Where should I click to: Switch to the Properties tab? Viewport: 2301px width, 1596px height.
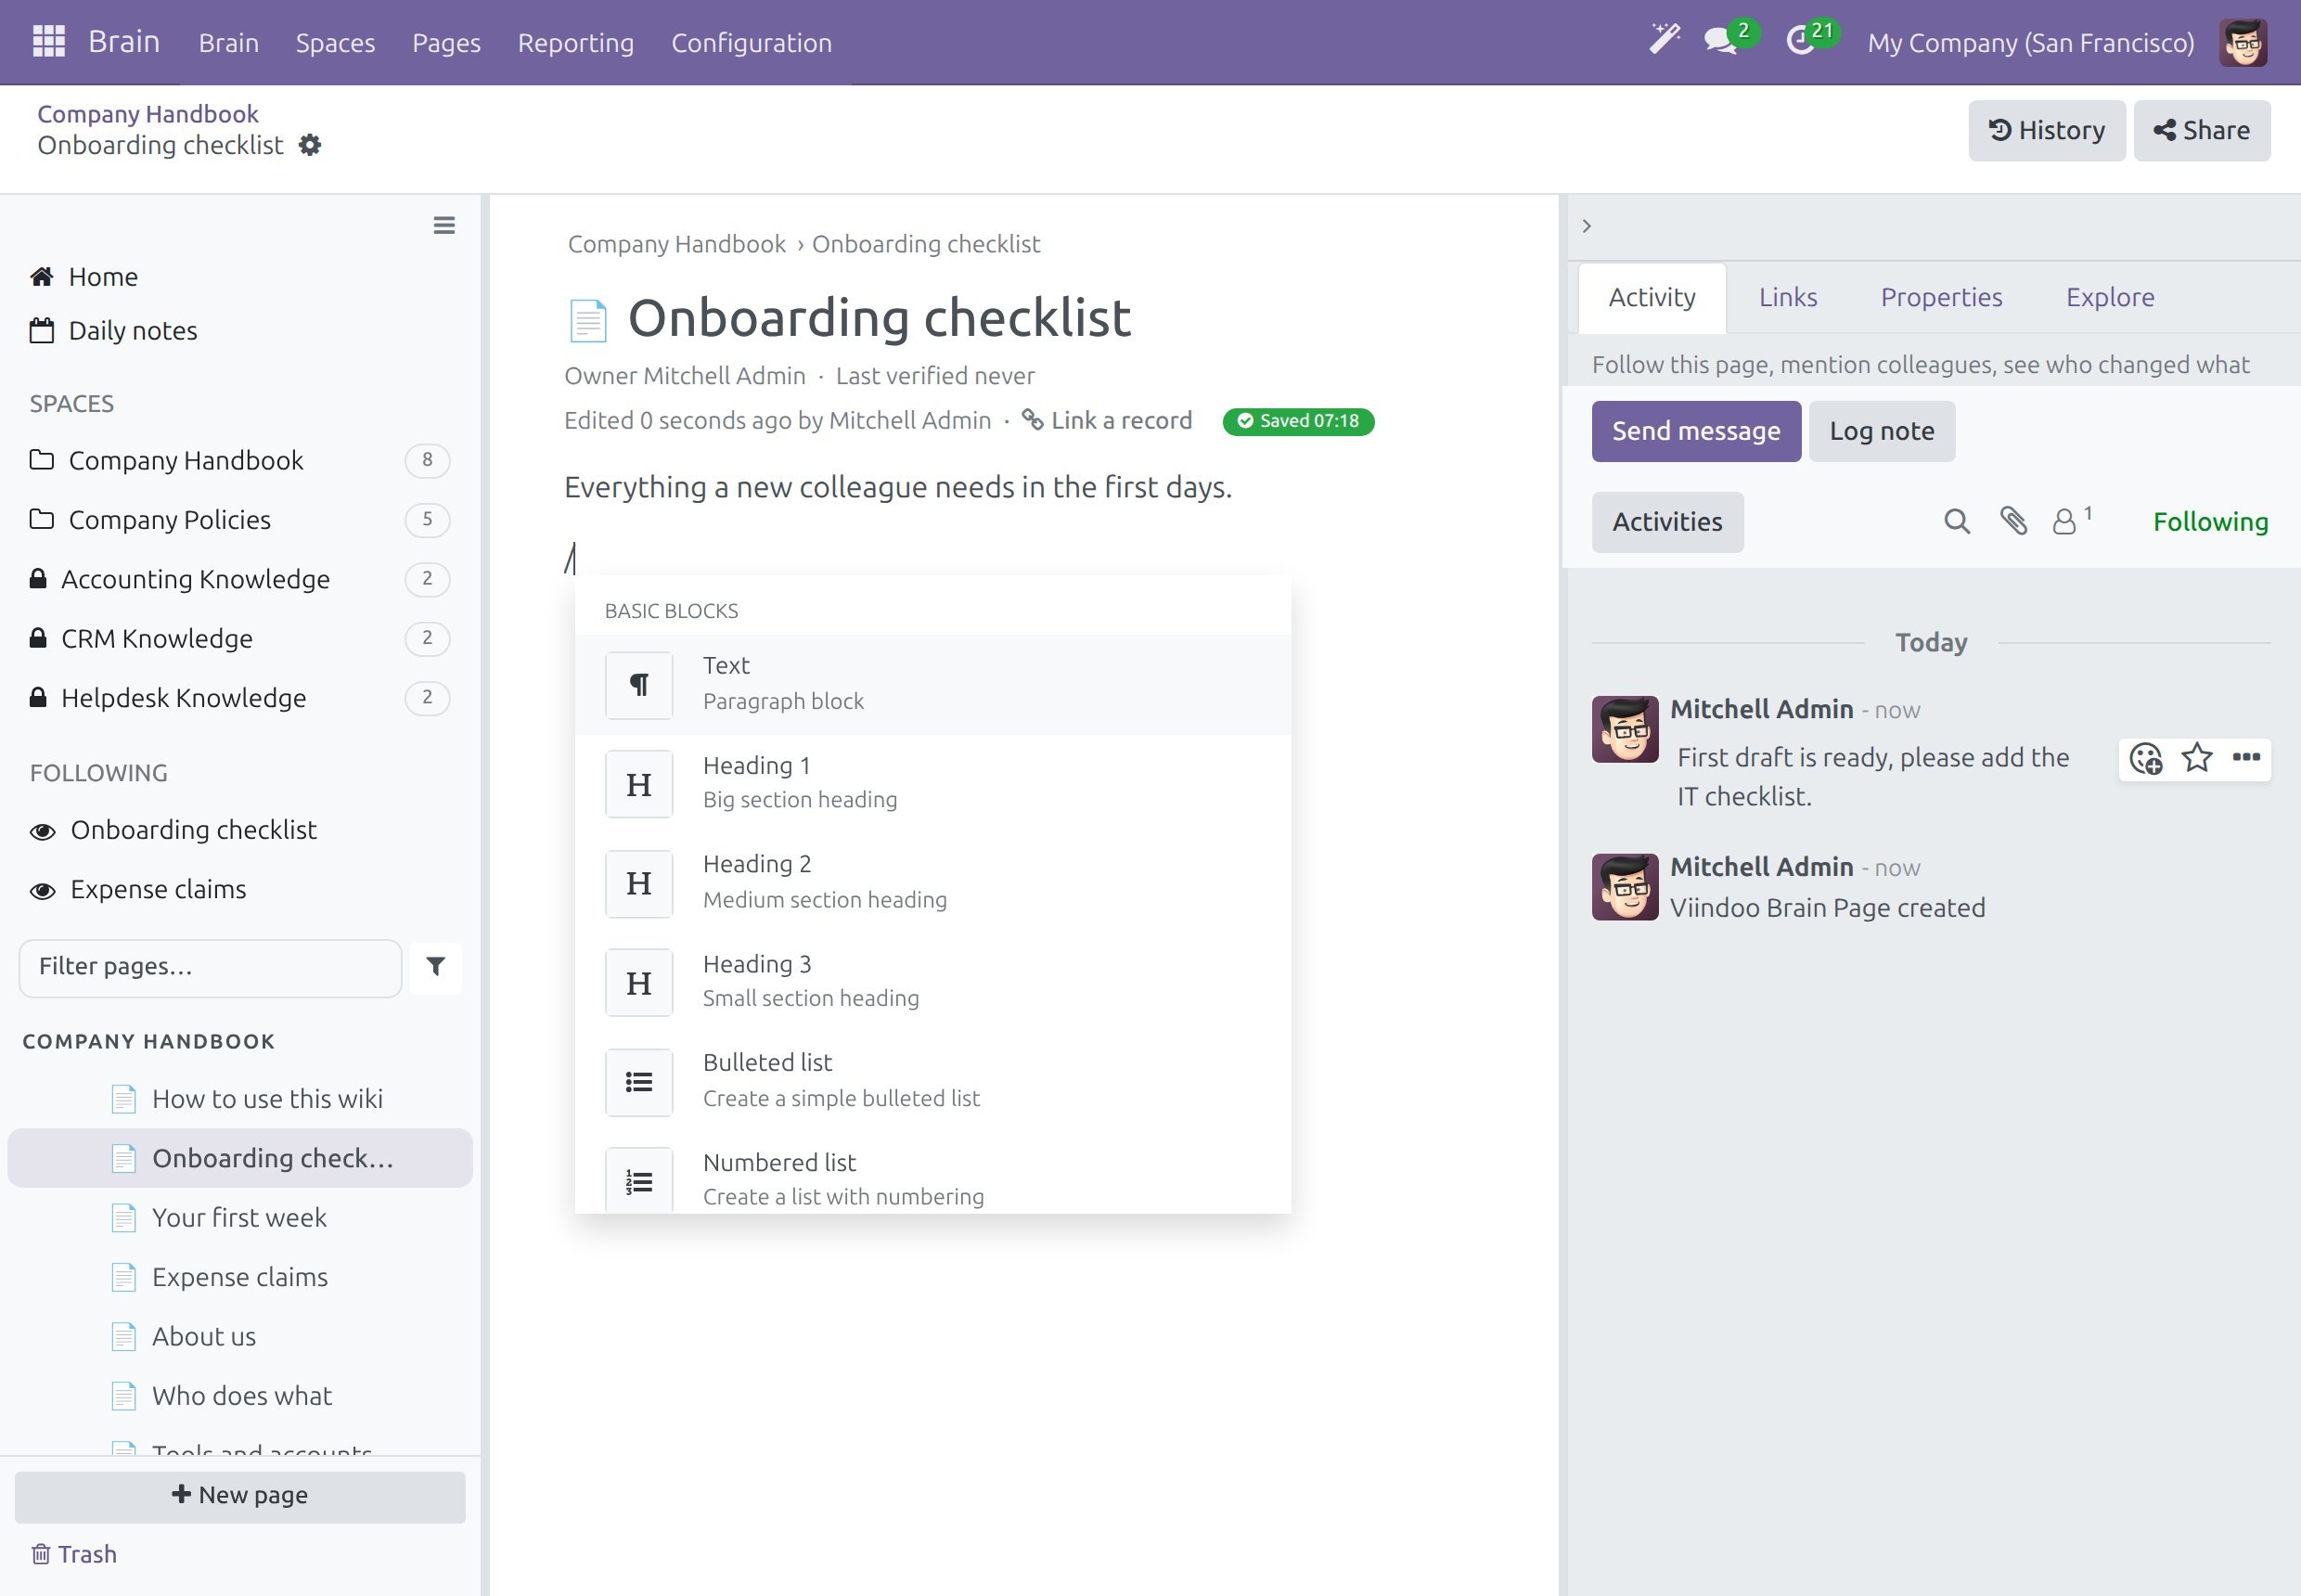point(1941,297)
